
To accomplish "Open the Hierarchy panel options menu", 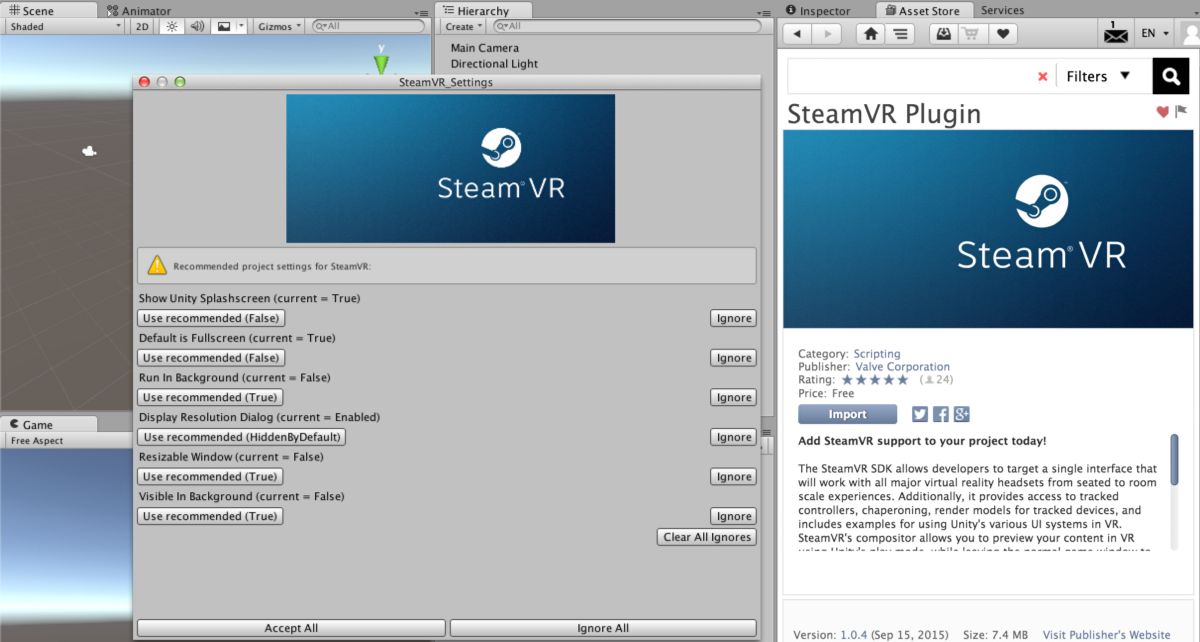I will pos(763,12).
